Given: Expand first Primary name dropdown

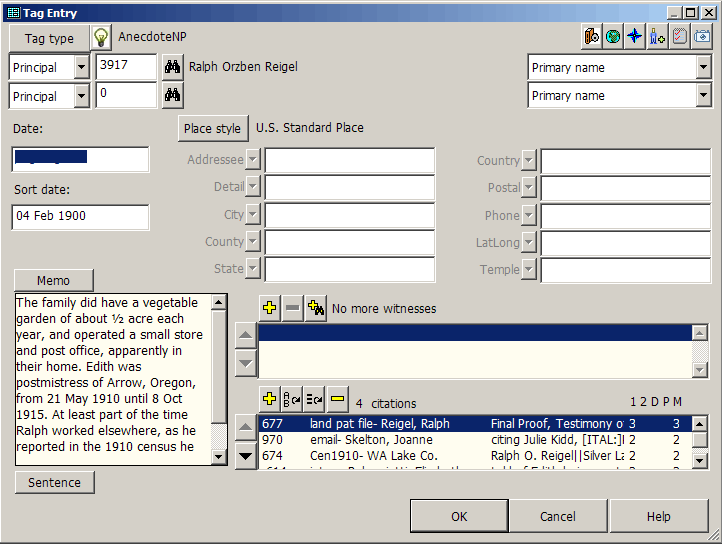Looking at the screenshot, I should tap(703, 67).
